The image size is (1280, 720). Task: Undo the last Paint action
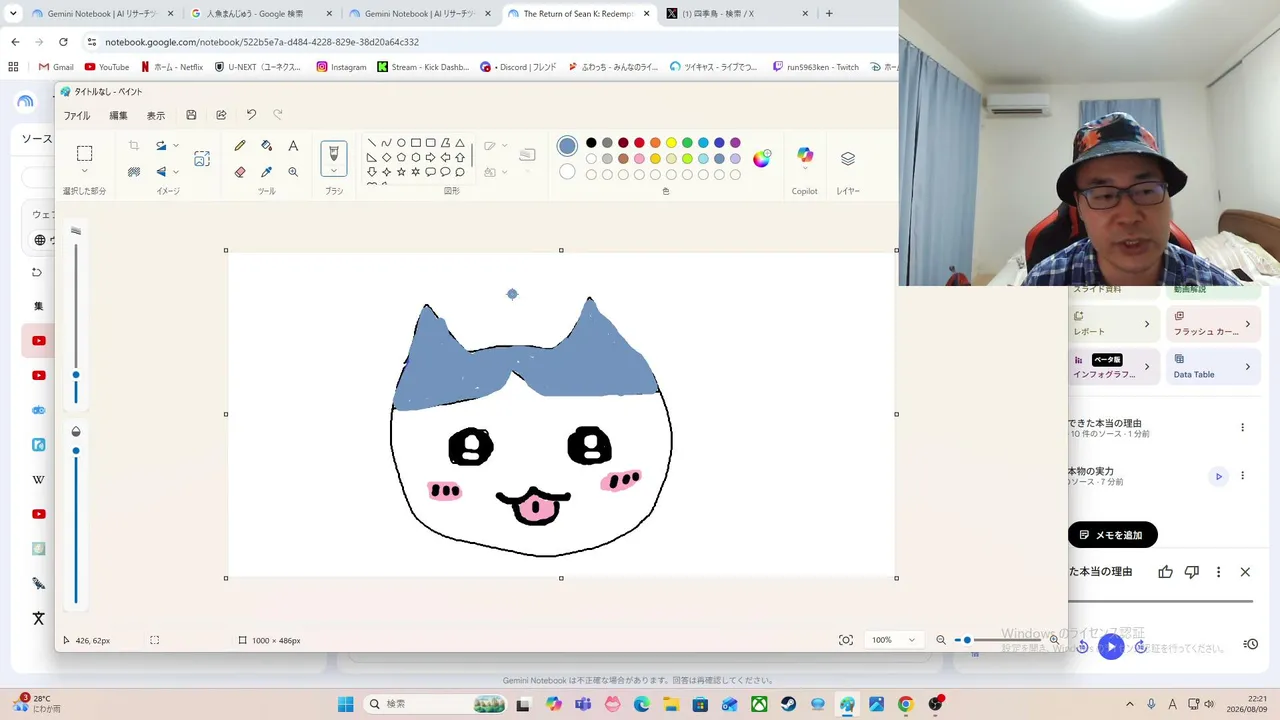click(251, 115)
